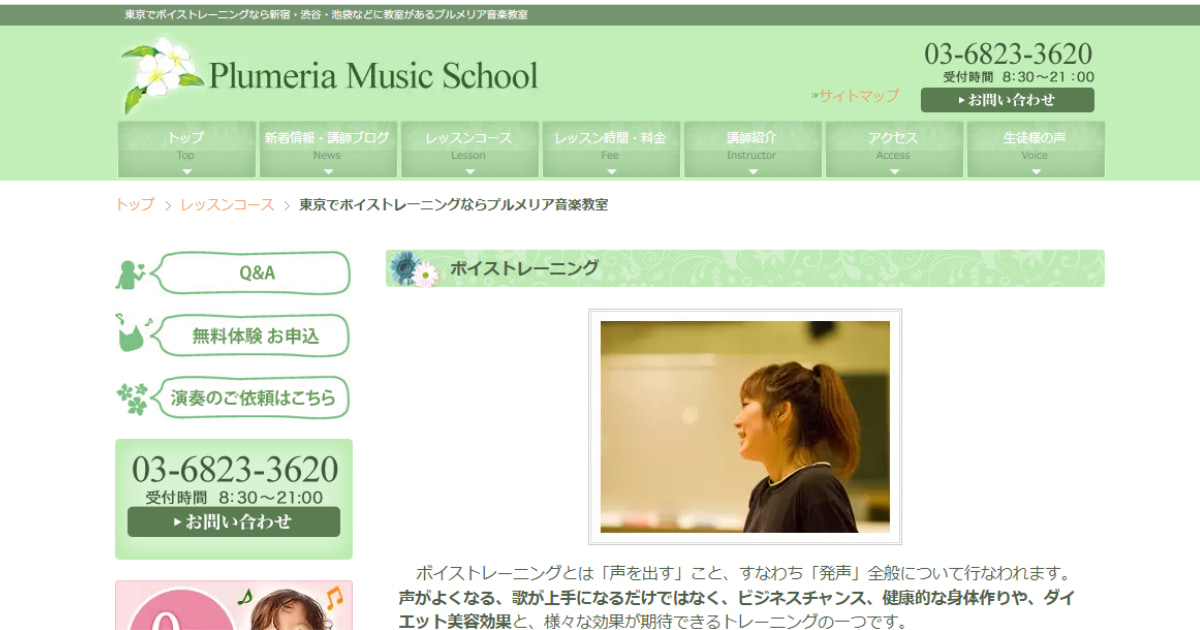Click the 東京でボイストレーニングなら top tagline text
Viewport: 1200px width, 630px height.
(x=326, y=15)
